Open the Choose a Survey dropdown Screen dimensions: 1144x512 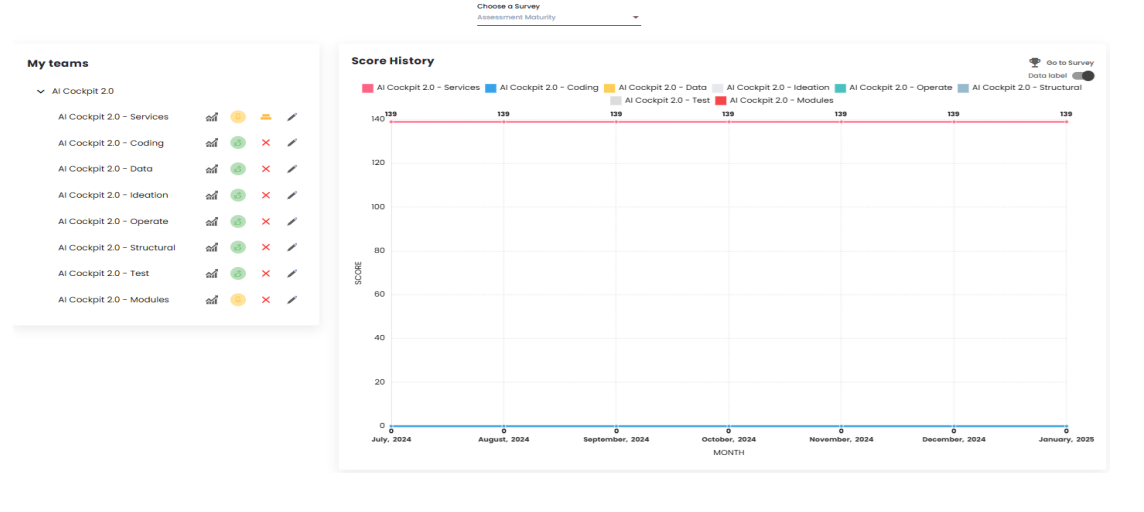pyautogui.click(x=558, y=17)
